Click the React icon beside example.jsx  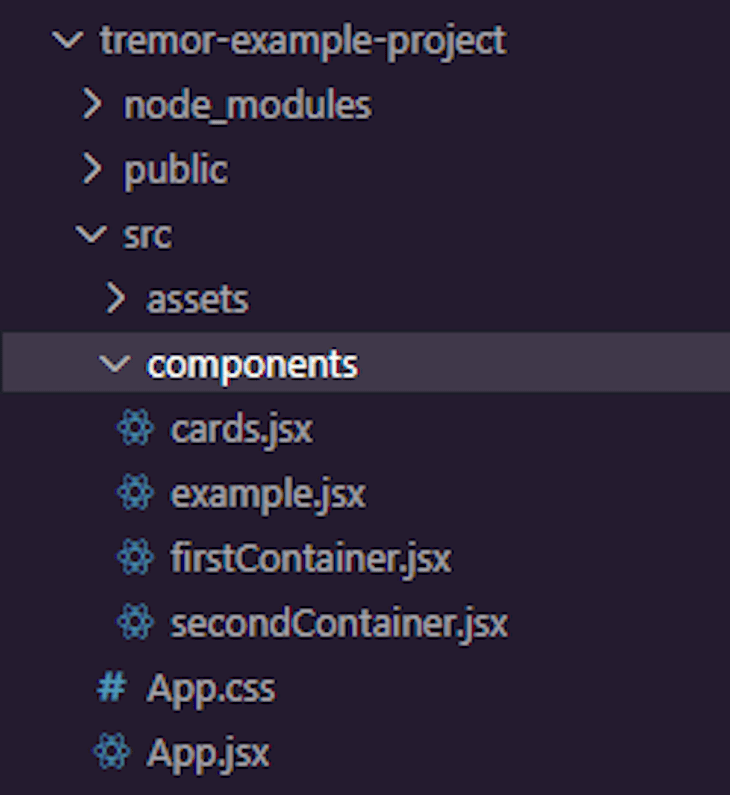click(135, 493)
